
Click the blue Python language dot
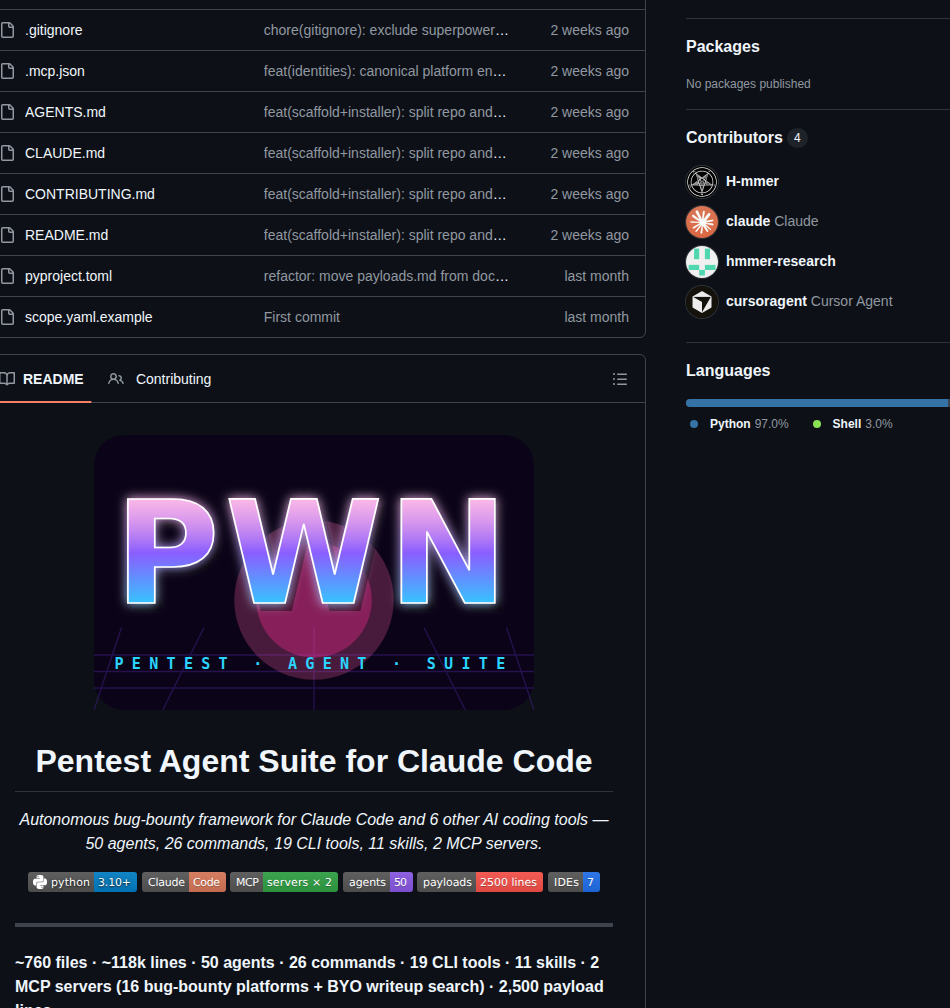(694, 424)
